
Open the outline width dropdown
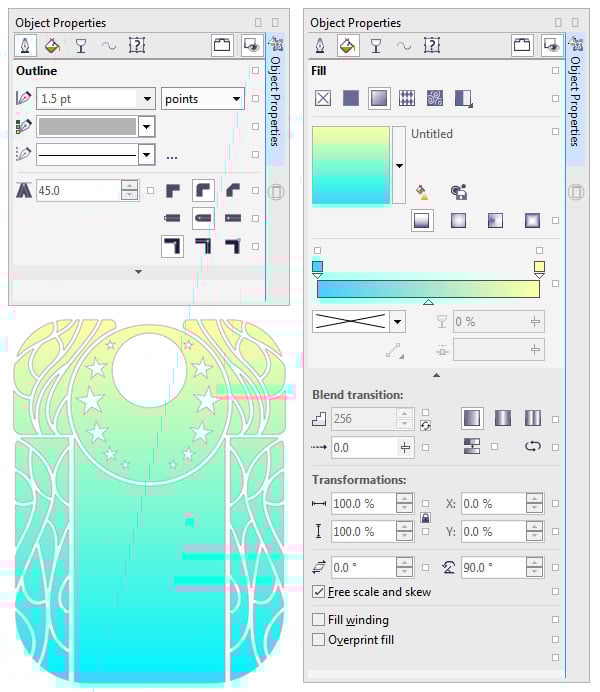point(147,98)
